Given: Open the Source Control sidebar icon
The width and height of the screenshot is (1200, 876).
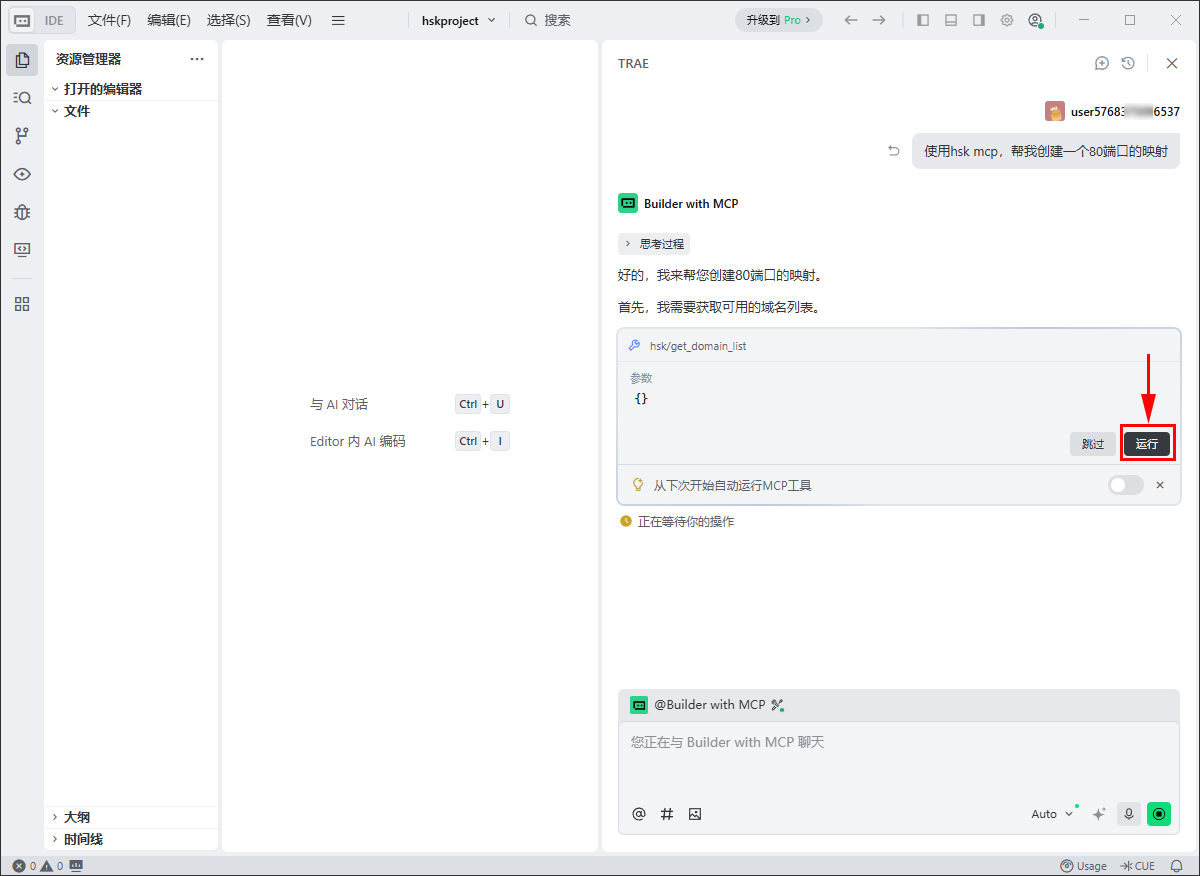Looking at the screenshot, I should pos(22,136).
